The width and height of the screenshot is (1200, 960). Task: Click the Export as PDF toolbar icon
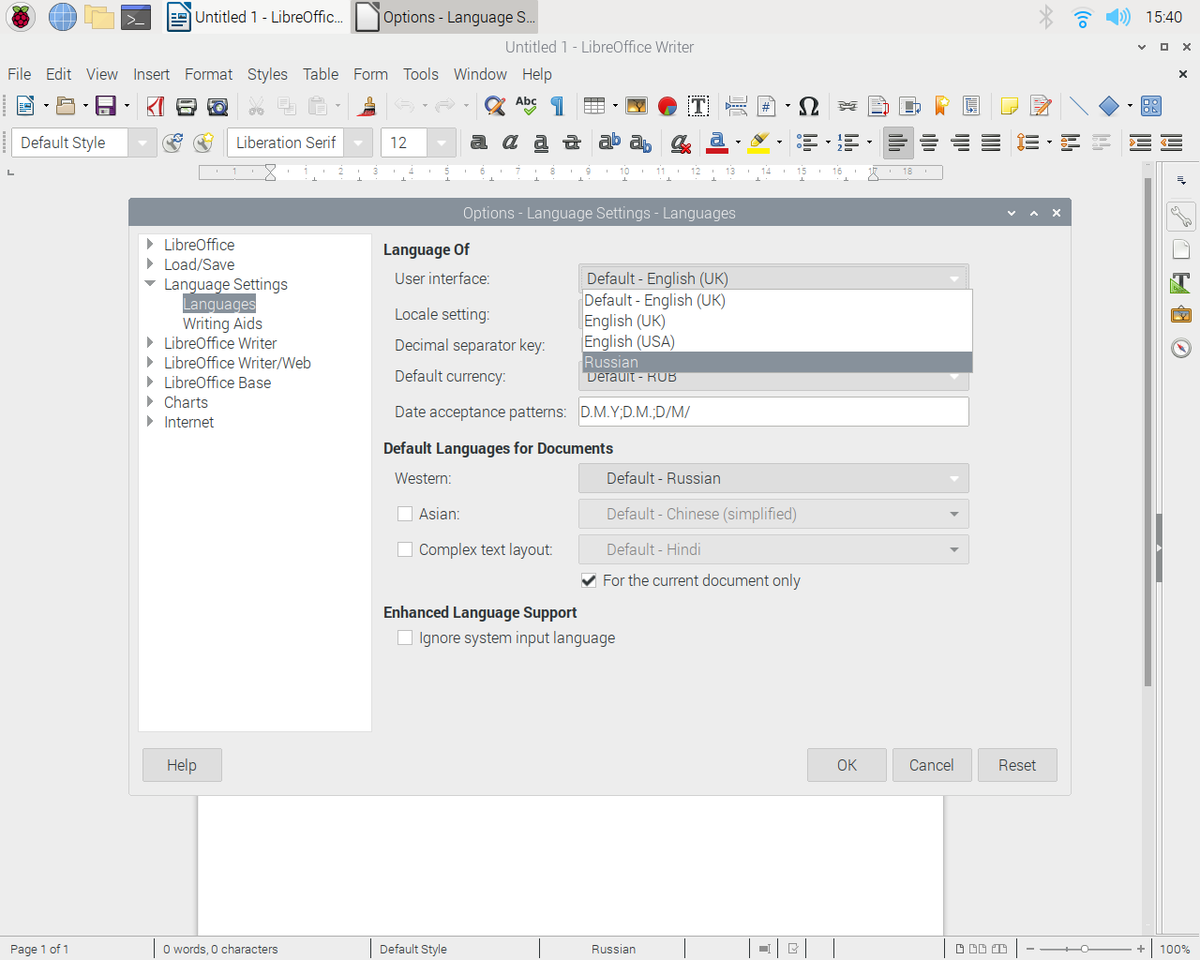155,106
